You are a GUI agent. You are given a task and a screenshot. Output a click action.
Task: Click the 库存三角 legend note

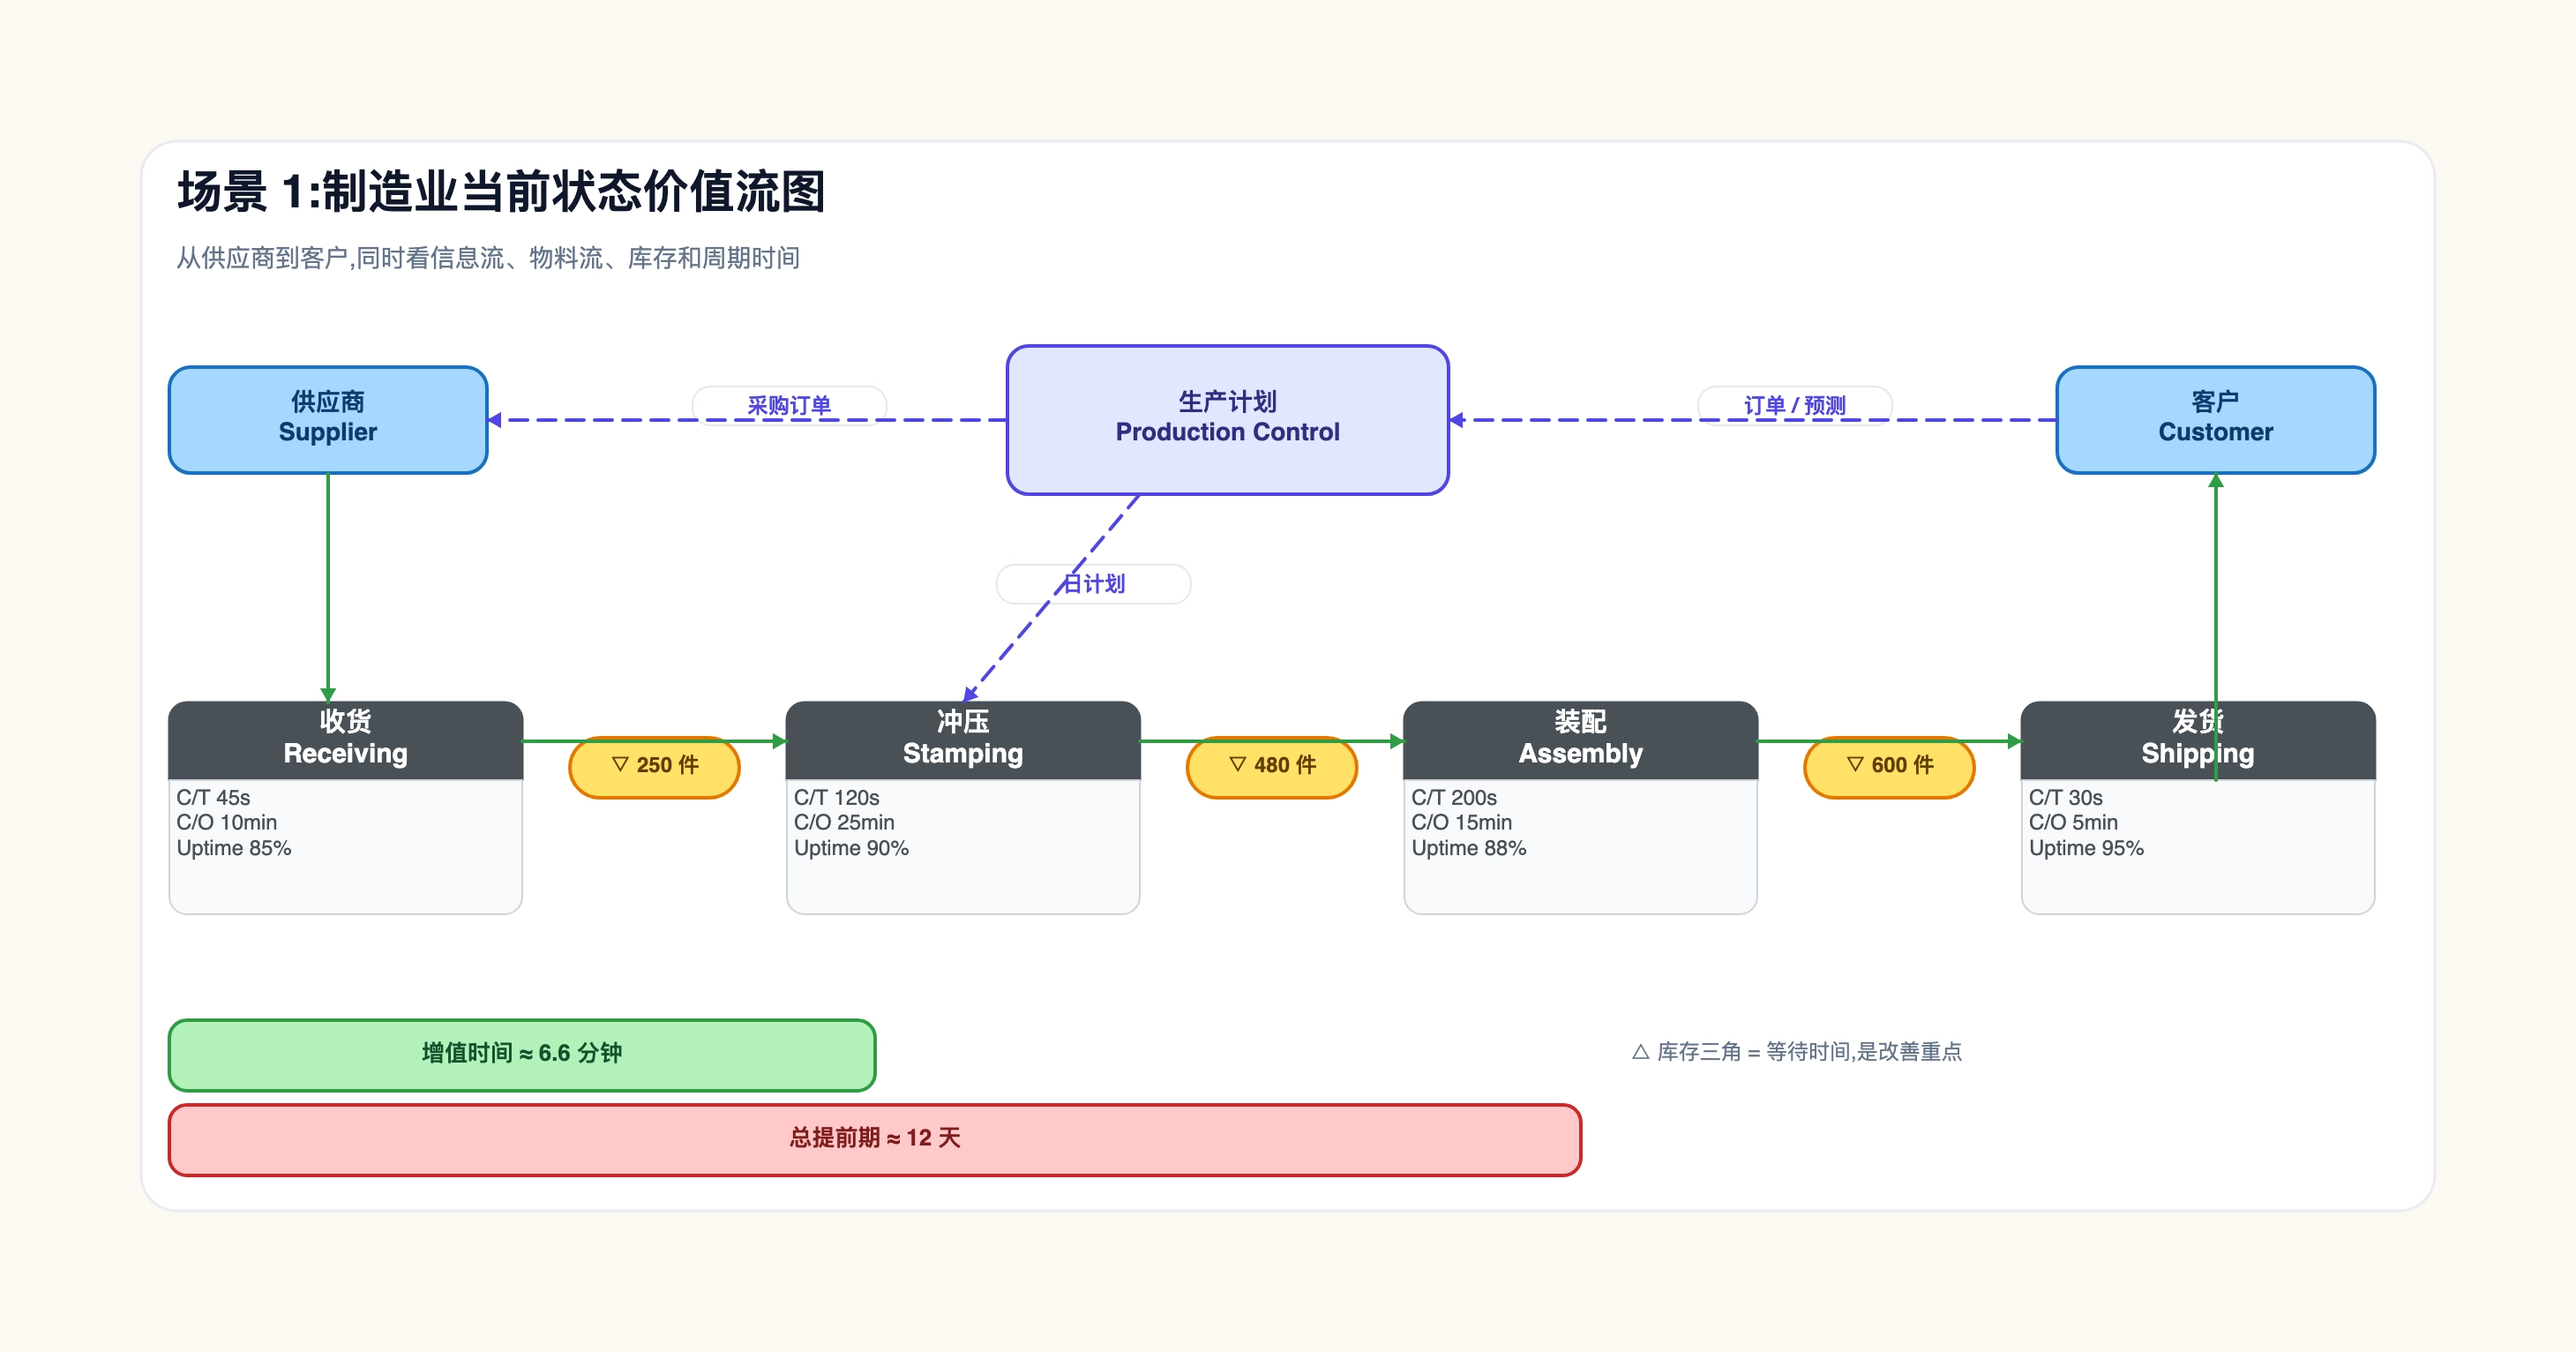(x=1797, y=1052)
